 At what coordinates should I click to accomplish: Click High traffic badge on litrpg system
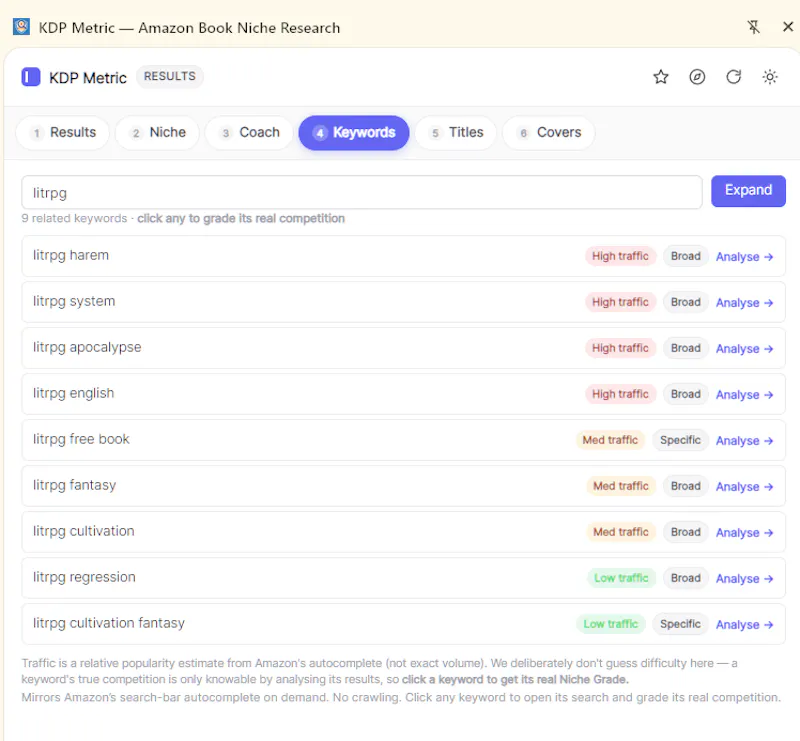tap(620, 302)
